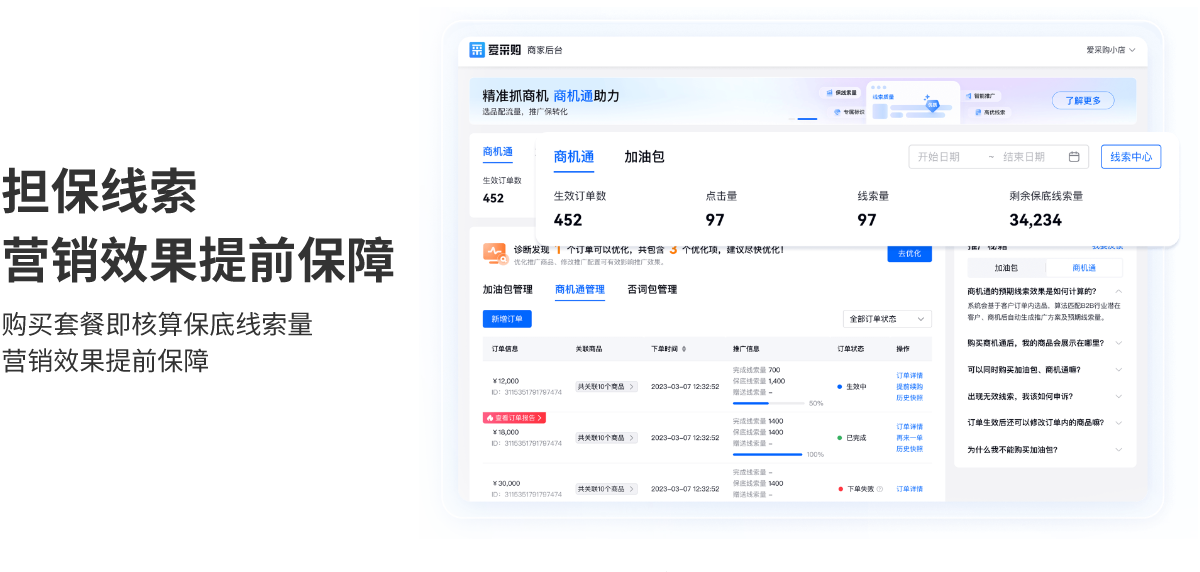Open the 全部订单状态 filter dropdown
Screen dimensions: 1200x572
887,319
